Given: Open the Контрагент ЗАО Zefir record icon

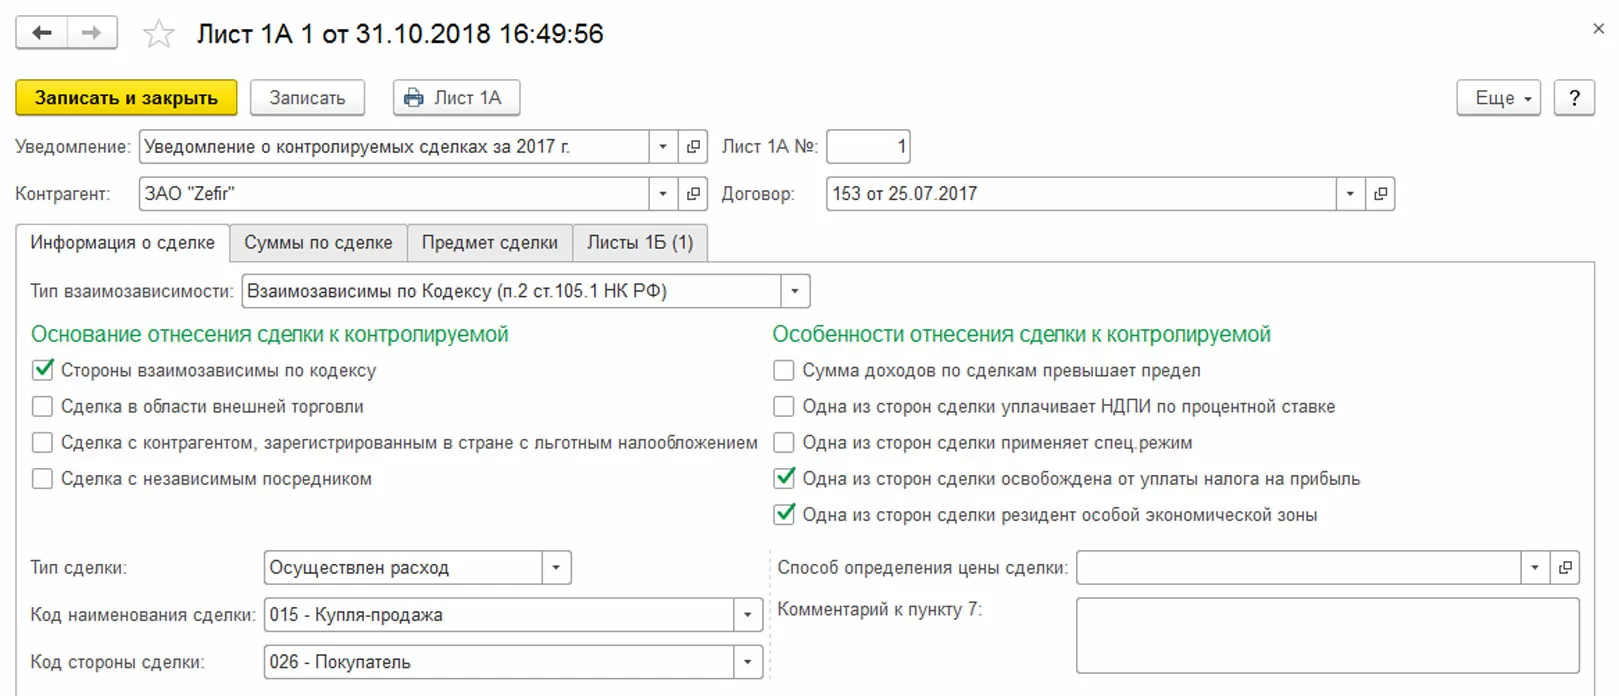Looking at the screenshot, I should (x=693, y=194).
